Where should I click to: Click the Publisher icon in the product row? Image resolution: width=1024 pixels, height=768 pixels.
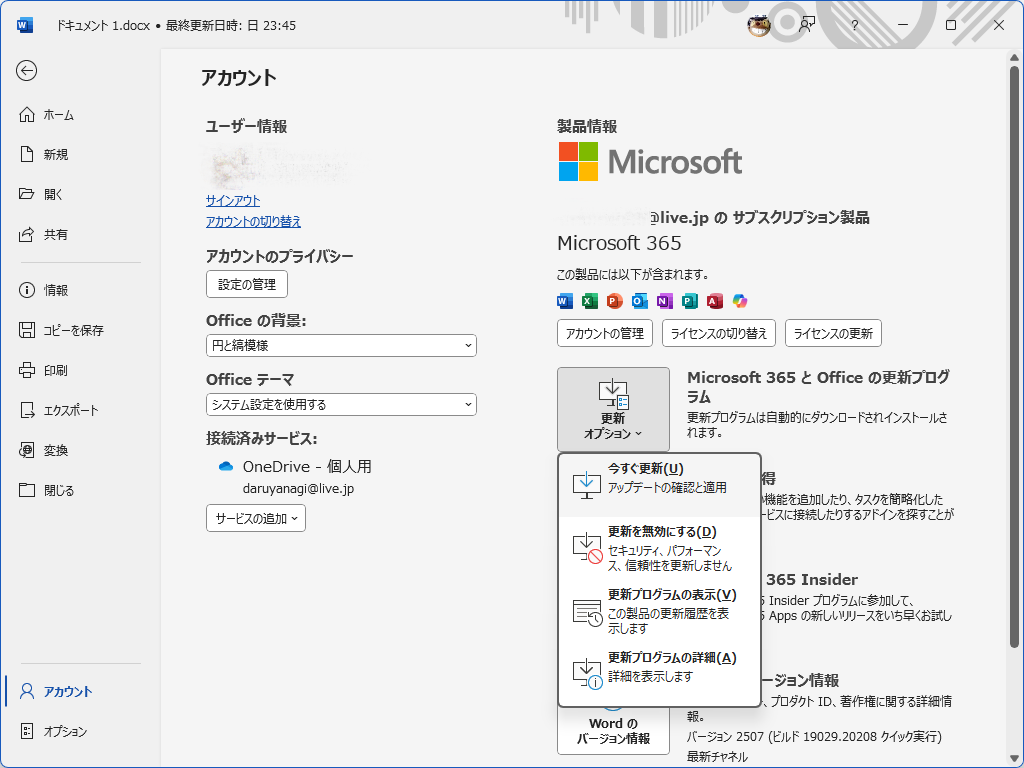(x=690, y=301)
